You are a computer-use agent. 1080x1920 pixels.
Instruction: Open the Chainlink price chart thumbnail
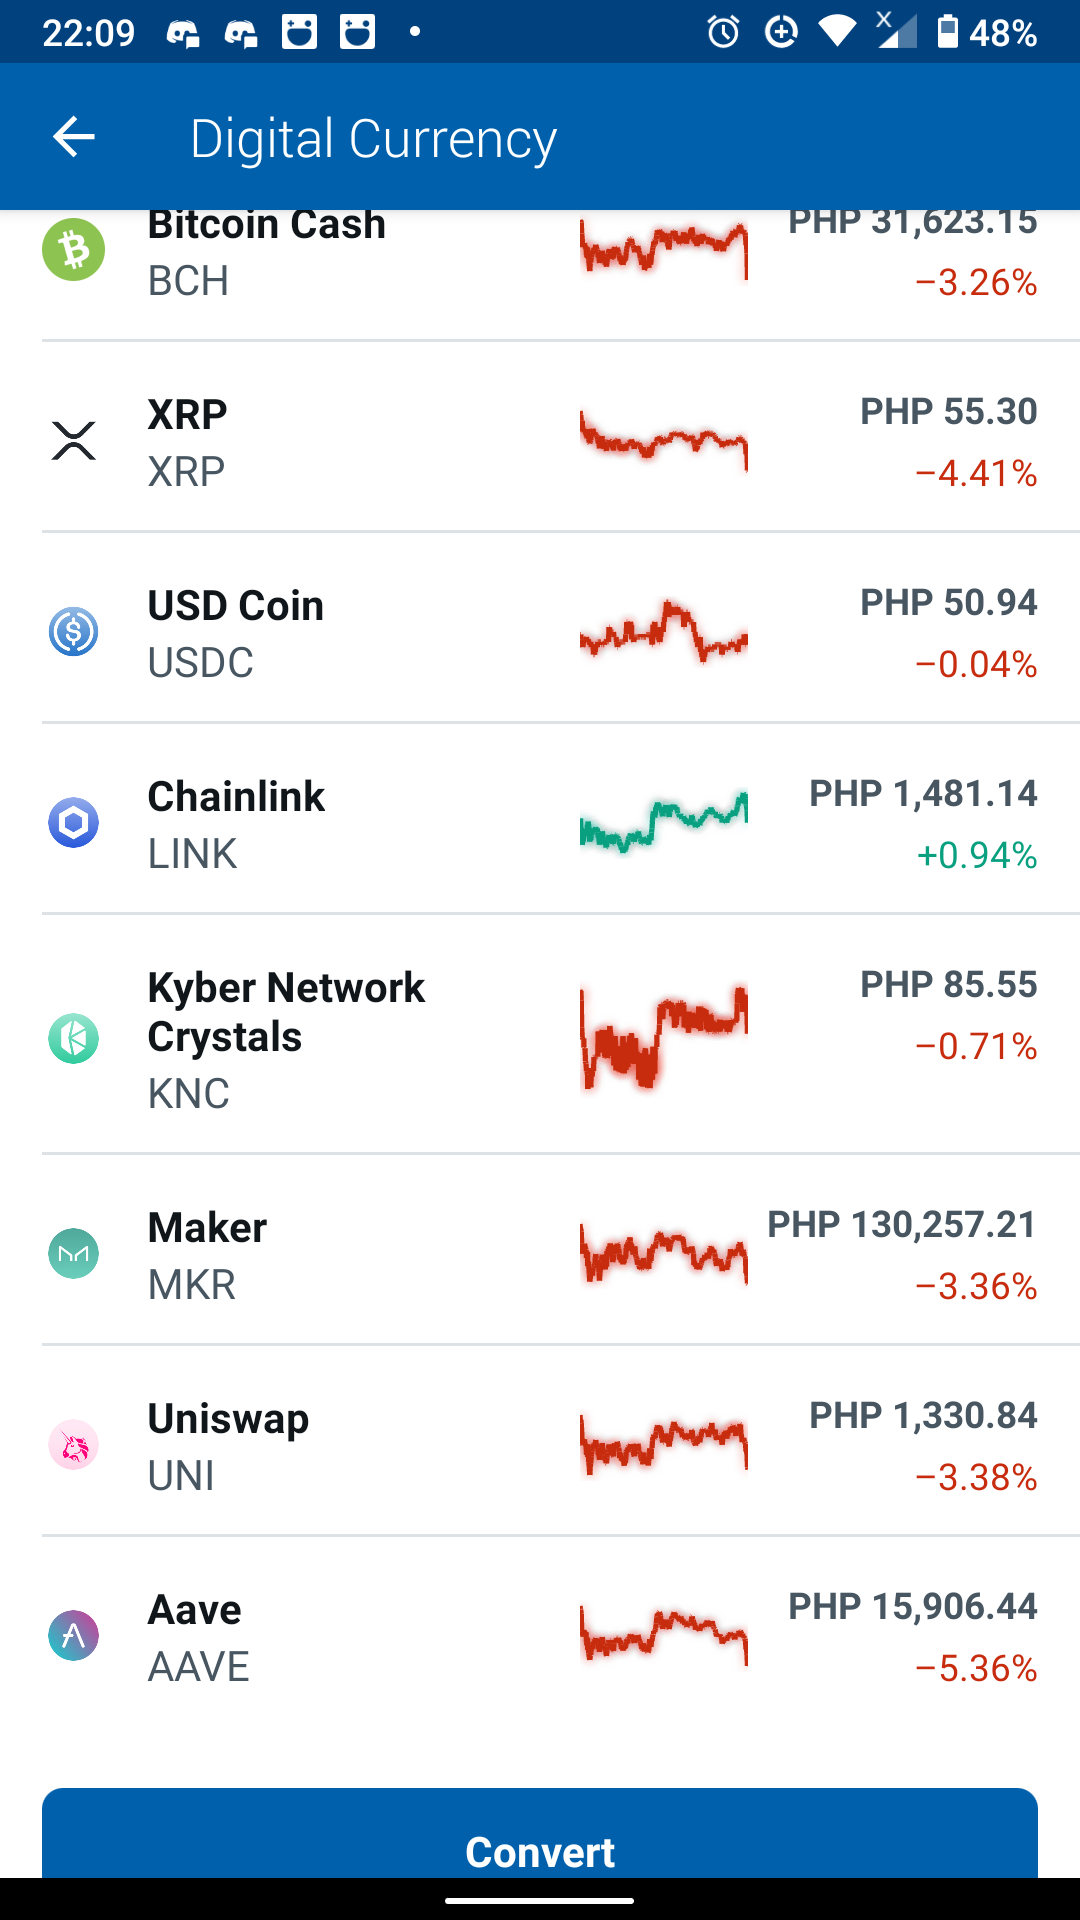[x=664, y=822]
